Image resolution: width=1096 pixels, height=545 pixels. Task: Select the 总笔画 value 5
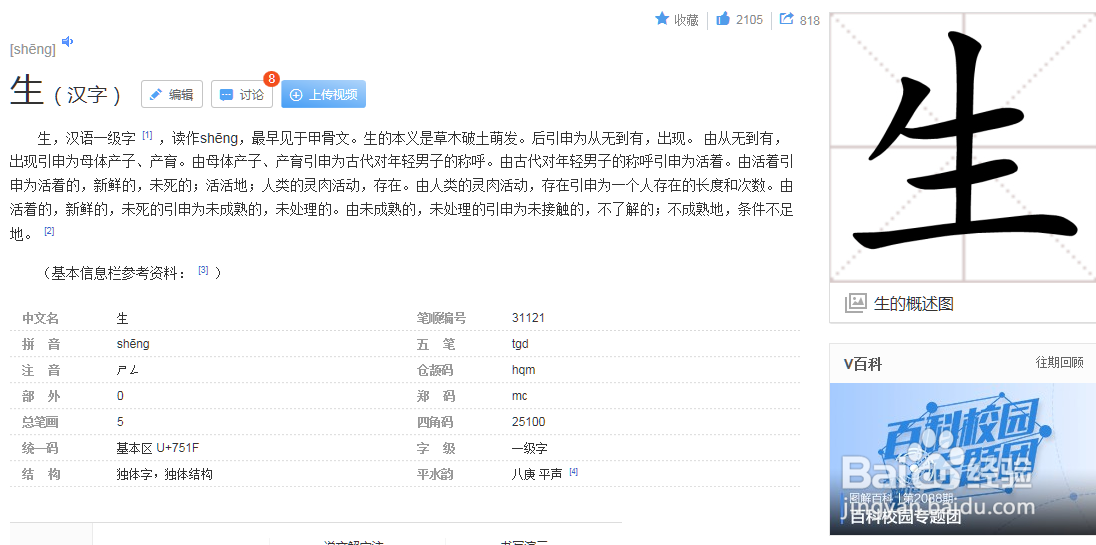pos(120,422)
